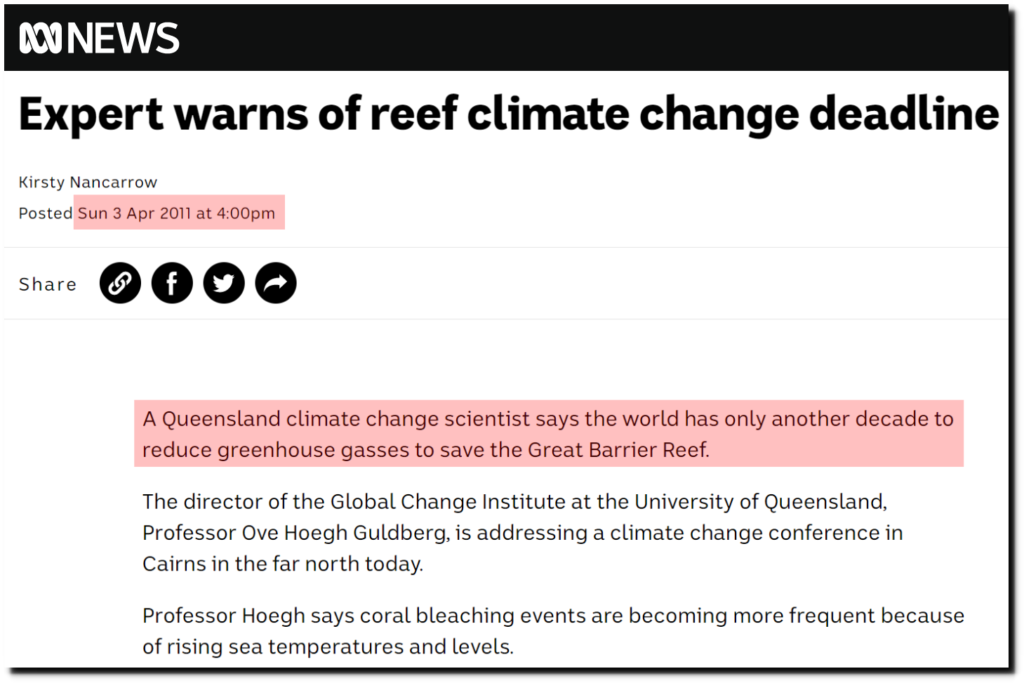Open more sharing options arrow icon
The height and width of the screenshot is (683, 1024).
(276, 283)
